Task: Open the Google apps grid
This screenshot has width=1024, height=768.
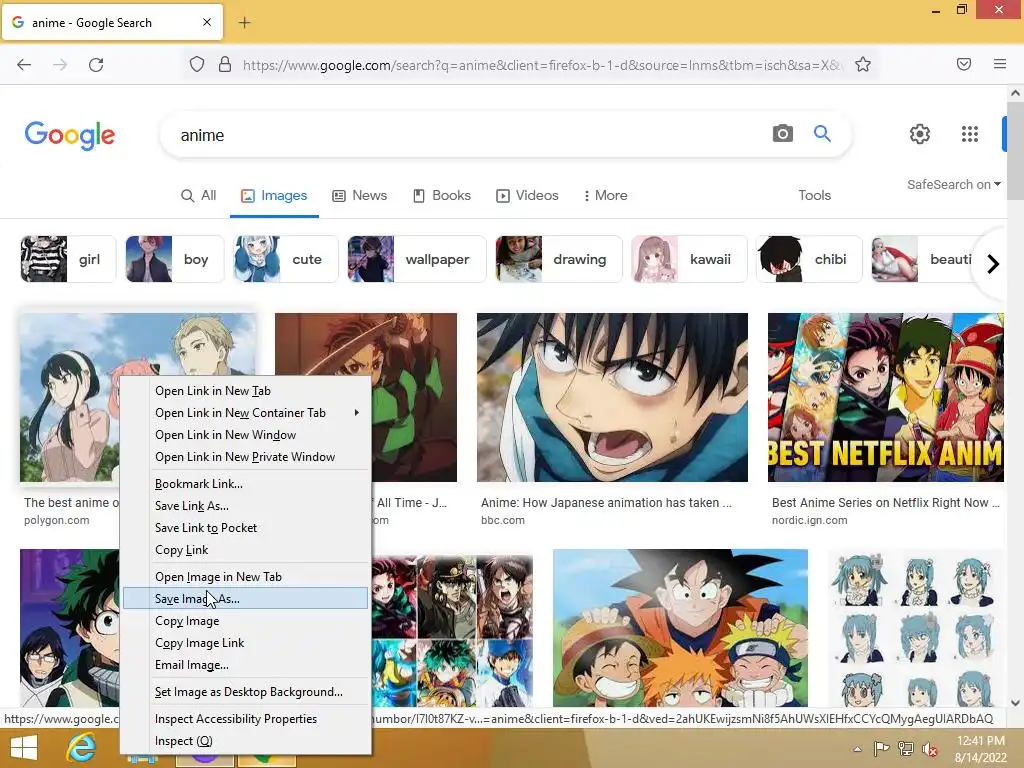Action: [970, 134]
